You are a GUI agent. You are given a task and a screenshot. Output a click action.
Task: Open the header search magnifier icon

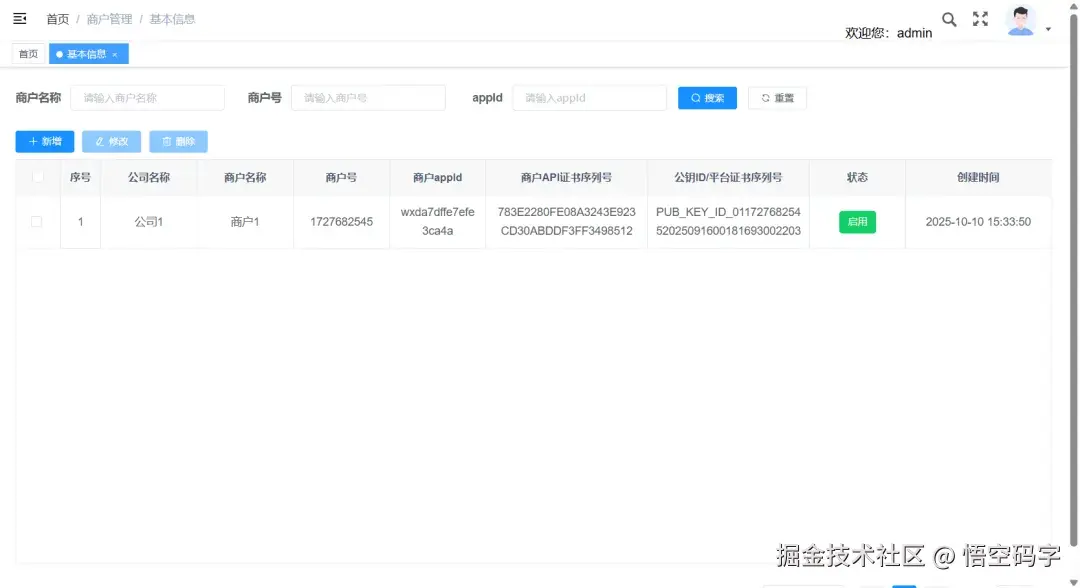[x=949, y=19]
